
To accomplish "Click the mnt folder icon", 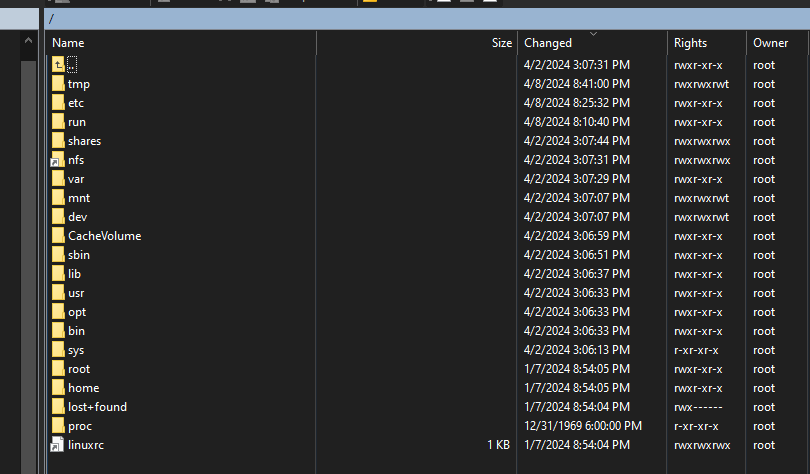I will point(58,198).
